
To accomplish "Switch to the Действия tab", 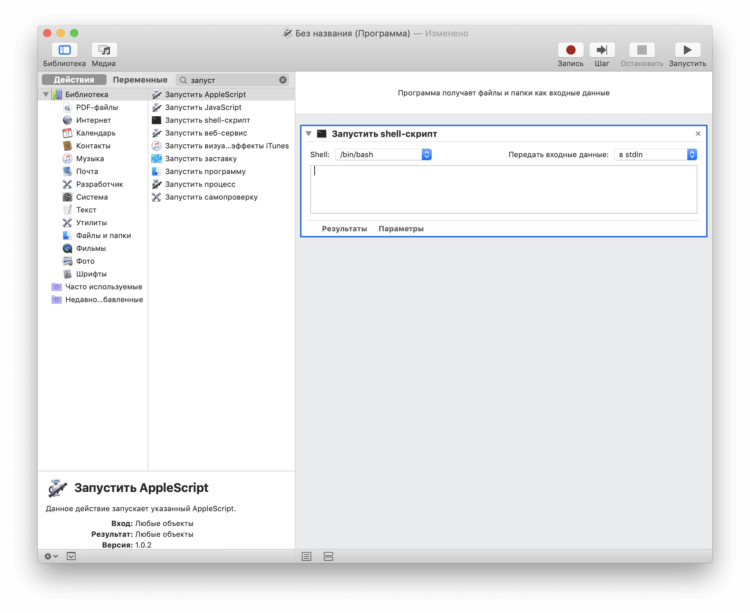I will [74, 80].
